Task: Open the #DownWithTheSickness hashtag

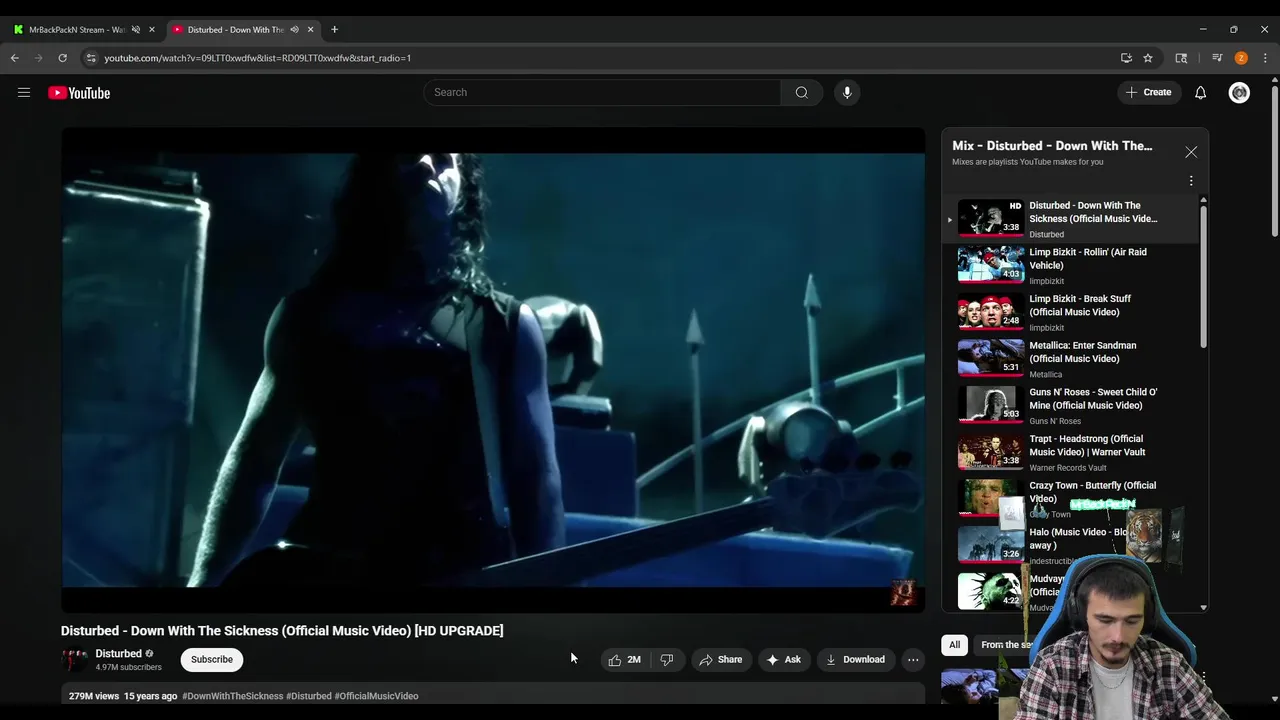Action: click(233, 696)
